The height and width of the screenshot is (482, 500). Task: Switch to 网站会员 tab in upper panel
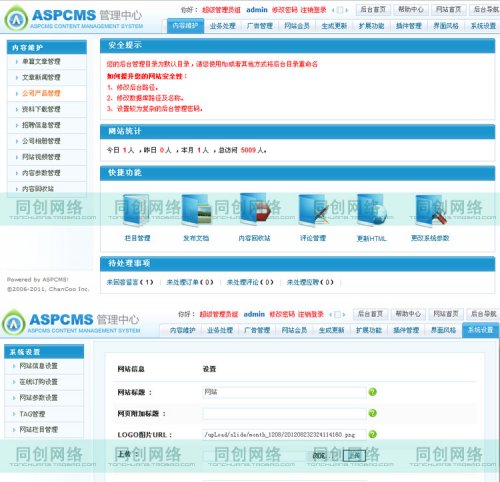tap(297, 26)
